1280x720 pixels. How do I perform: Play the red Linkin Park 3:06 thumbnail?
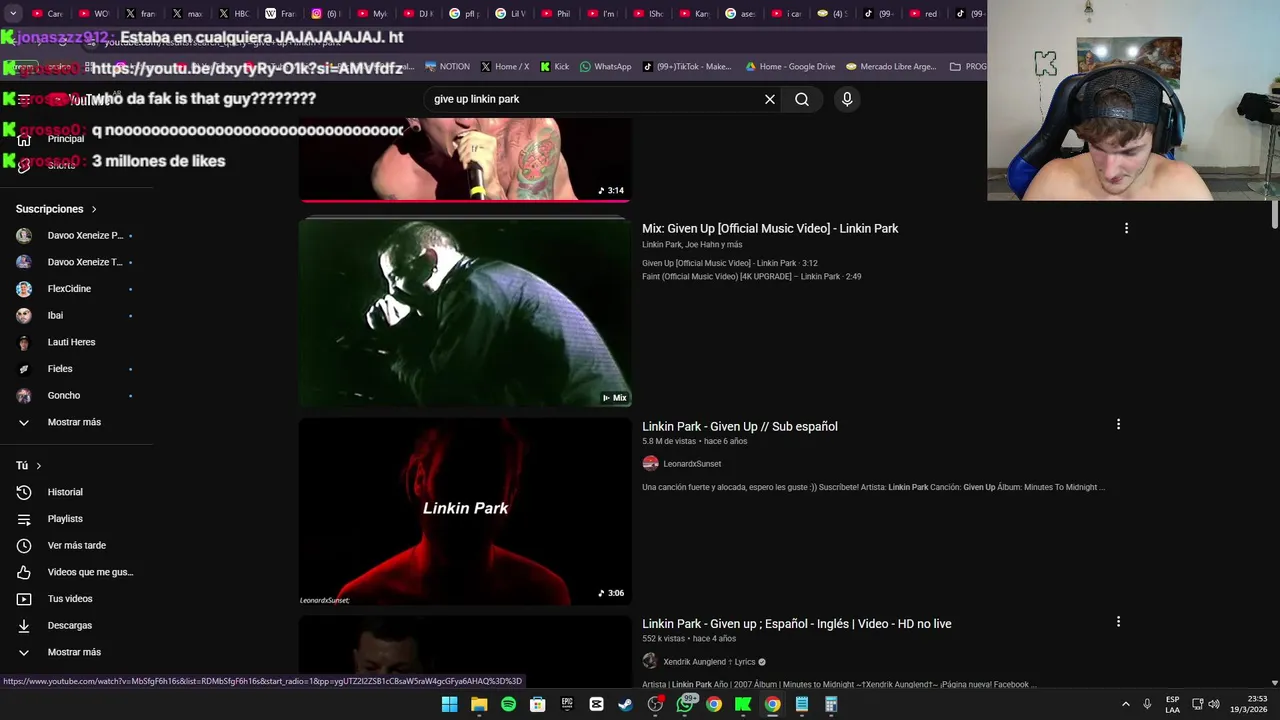tap(465, 511)
